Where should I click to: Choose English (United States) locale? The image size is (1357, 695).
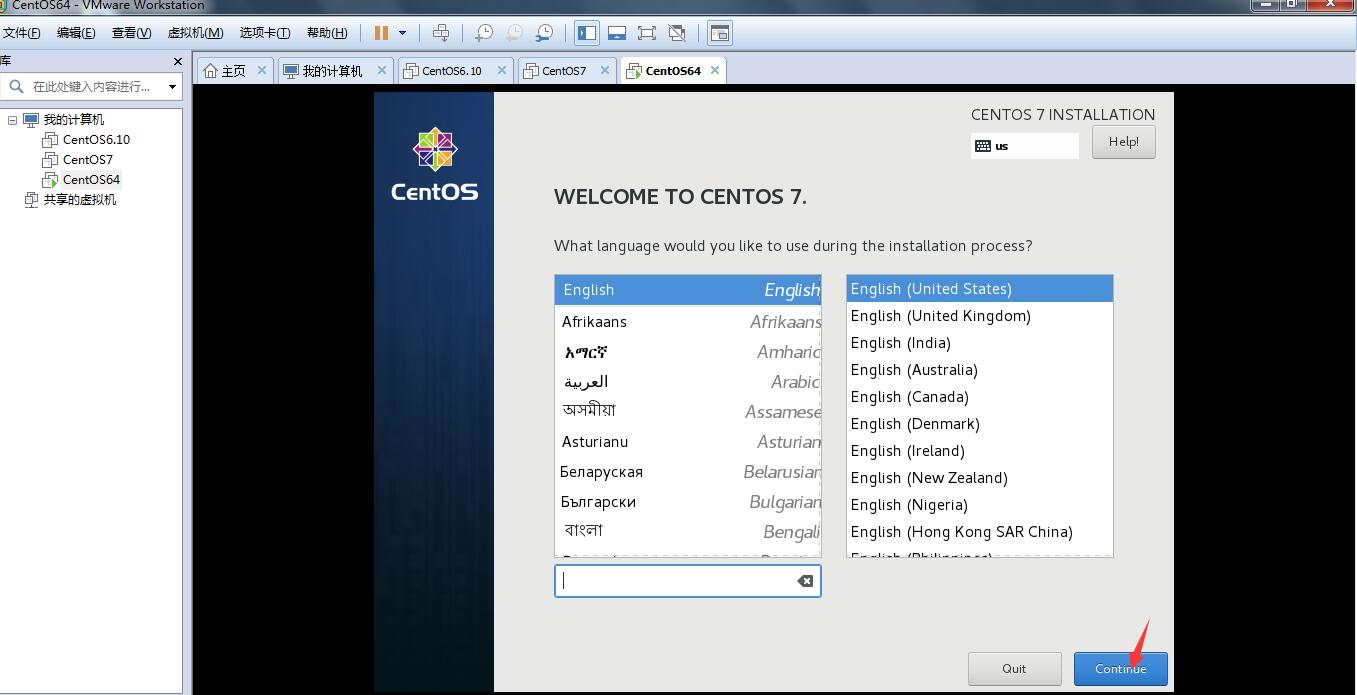pos(980,289)
